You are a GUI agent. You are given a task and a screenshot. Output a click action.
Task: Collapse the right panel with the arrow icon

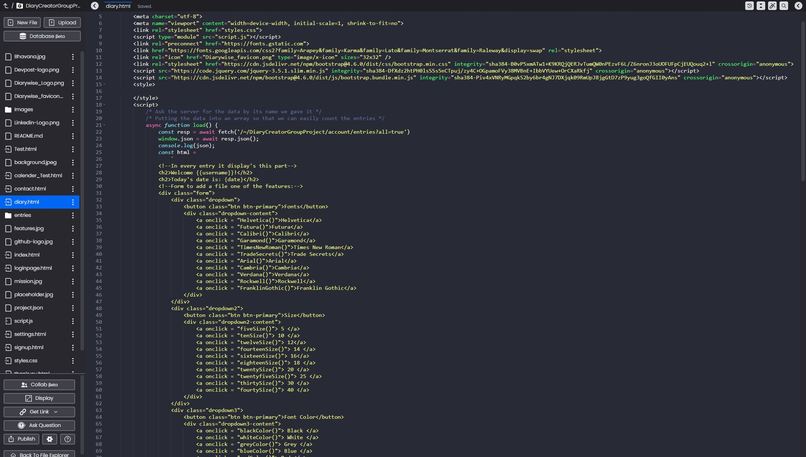(x=798, y=6)
